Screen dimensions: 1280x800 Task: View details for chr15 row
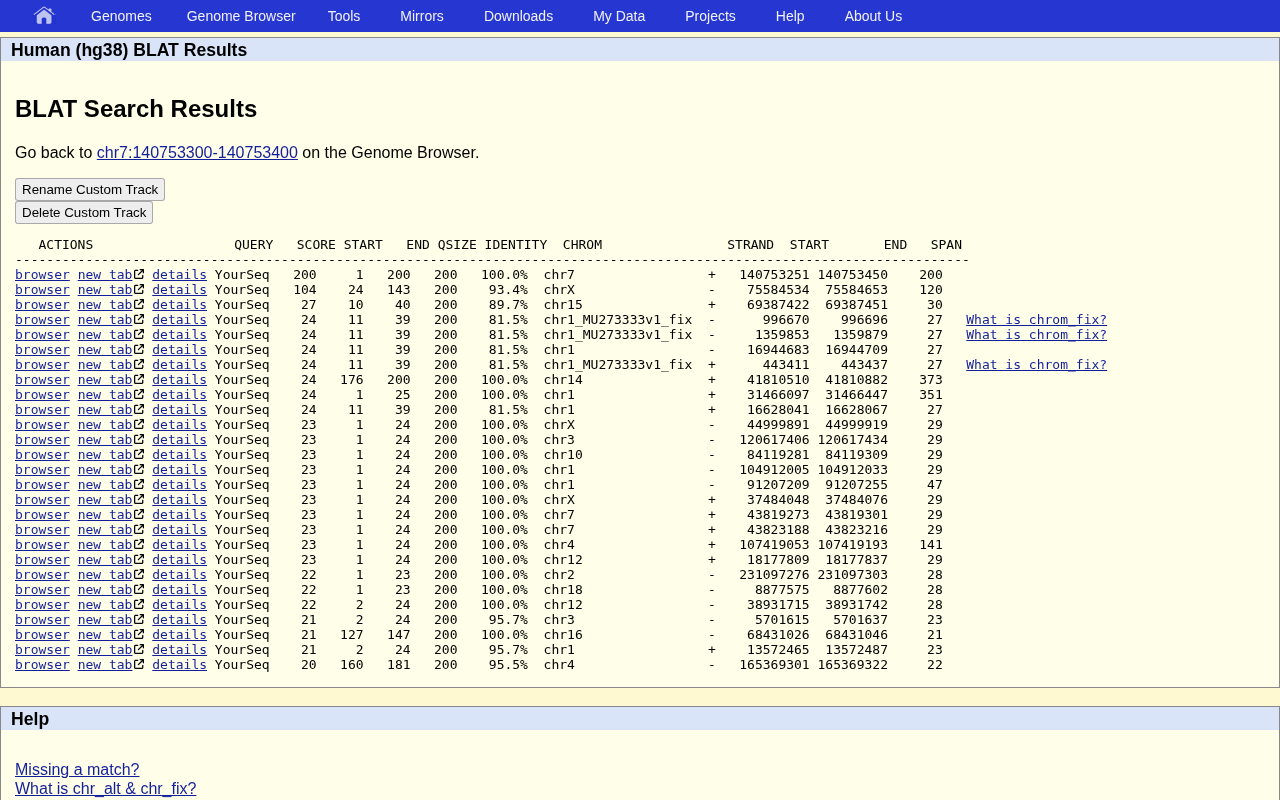click(179, 305)
